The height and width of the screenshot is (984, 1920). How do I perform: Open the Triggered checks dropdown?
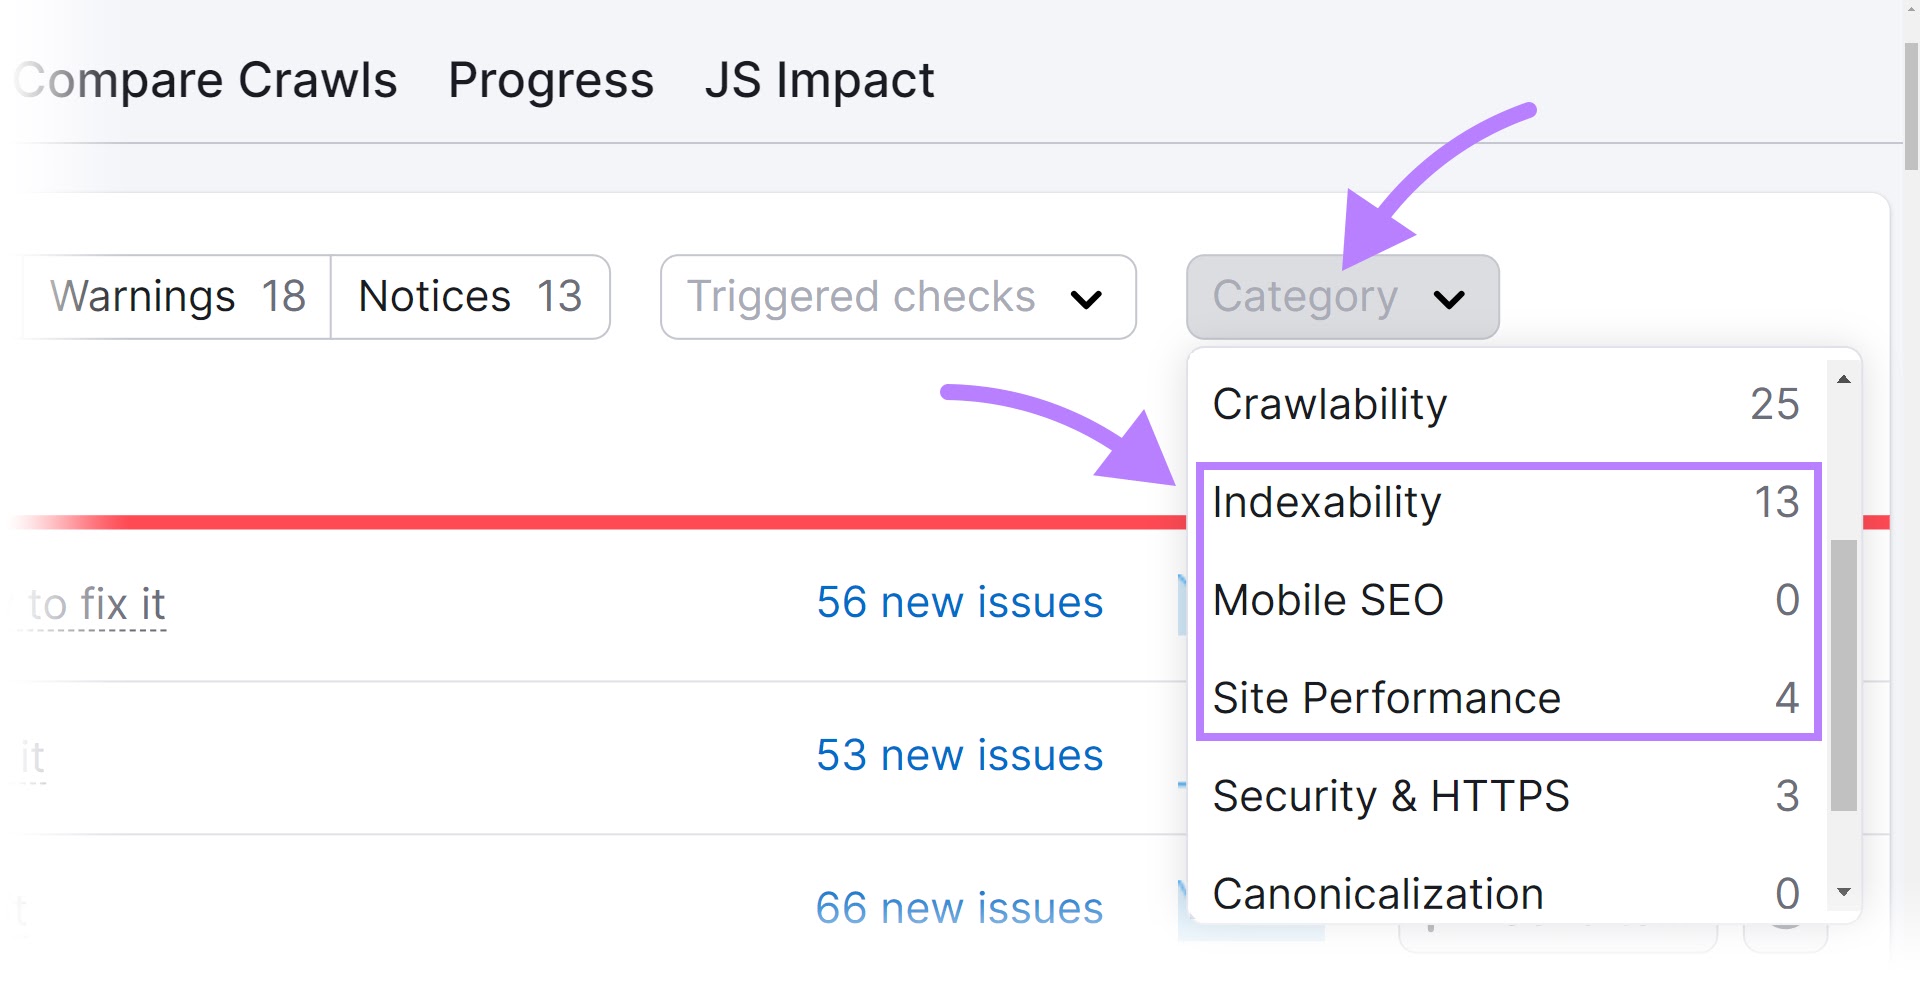pyautogui.click(x=897, y=296)
